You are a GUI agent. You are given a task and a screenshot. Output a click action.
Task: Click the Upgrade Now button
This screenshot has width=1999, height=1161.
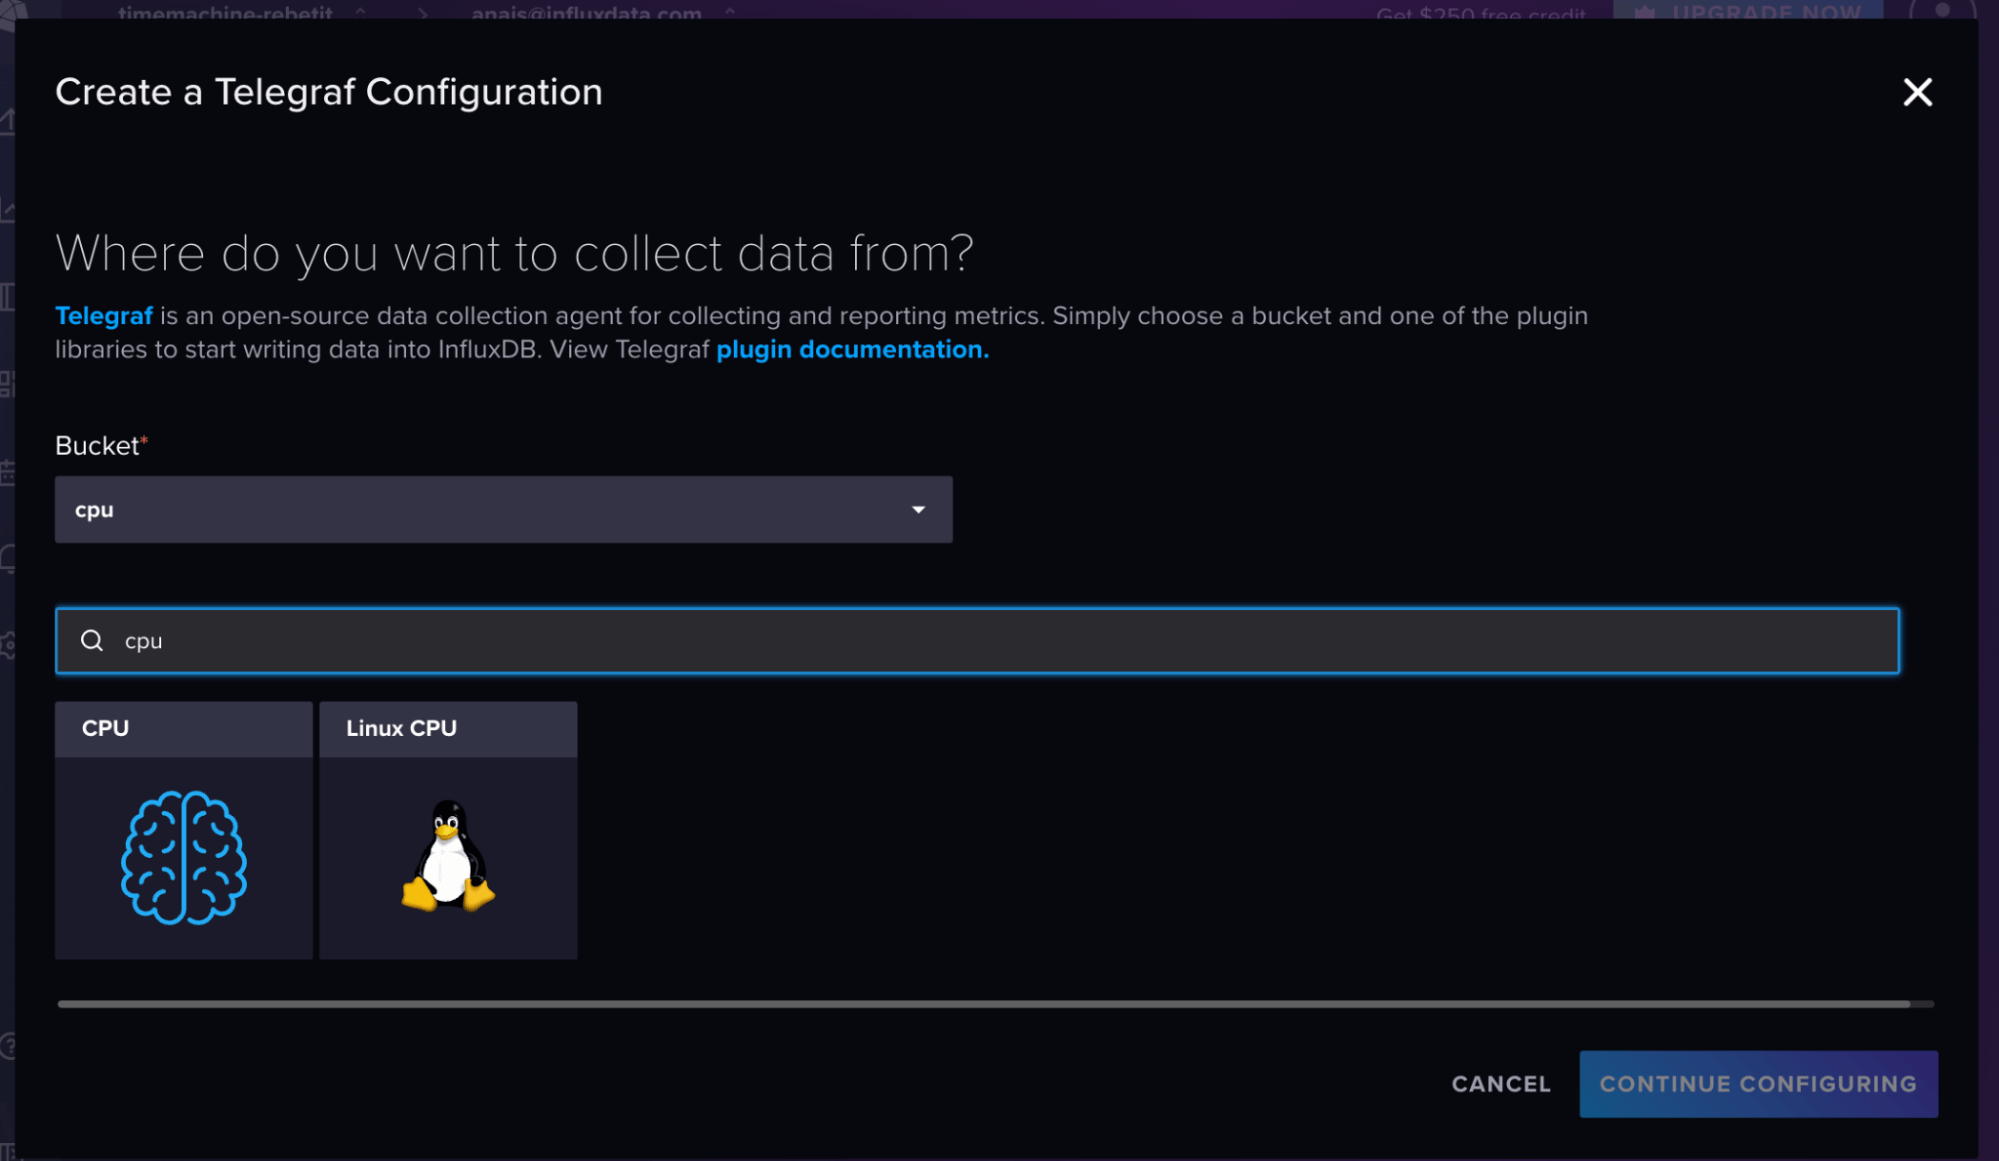(1747, 10)
